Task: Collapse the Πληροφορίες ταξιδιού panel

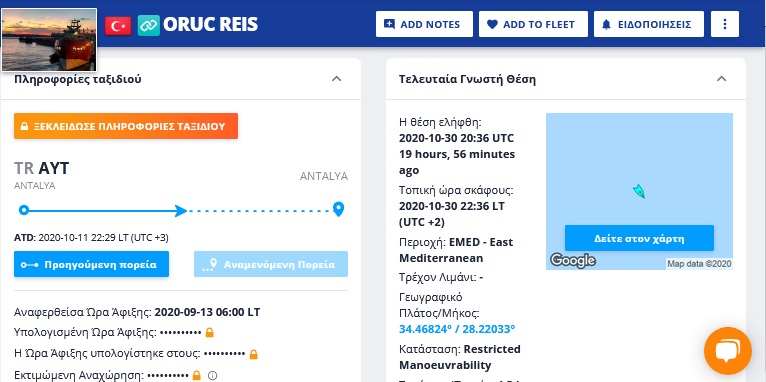Action: pos(337,79)
